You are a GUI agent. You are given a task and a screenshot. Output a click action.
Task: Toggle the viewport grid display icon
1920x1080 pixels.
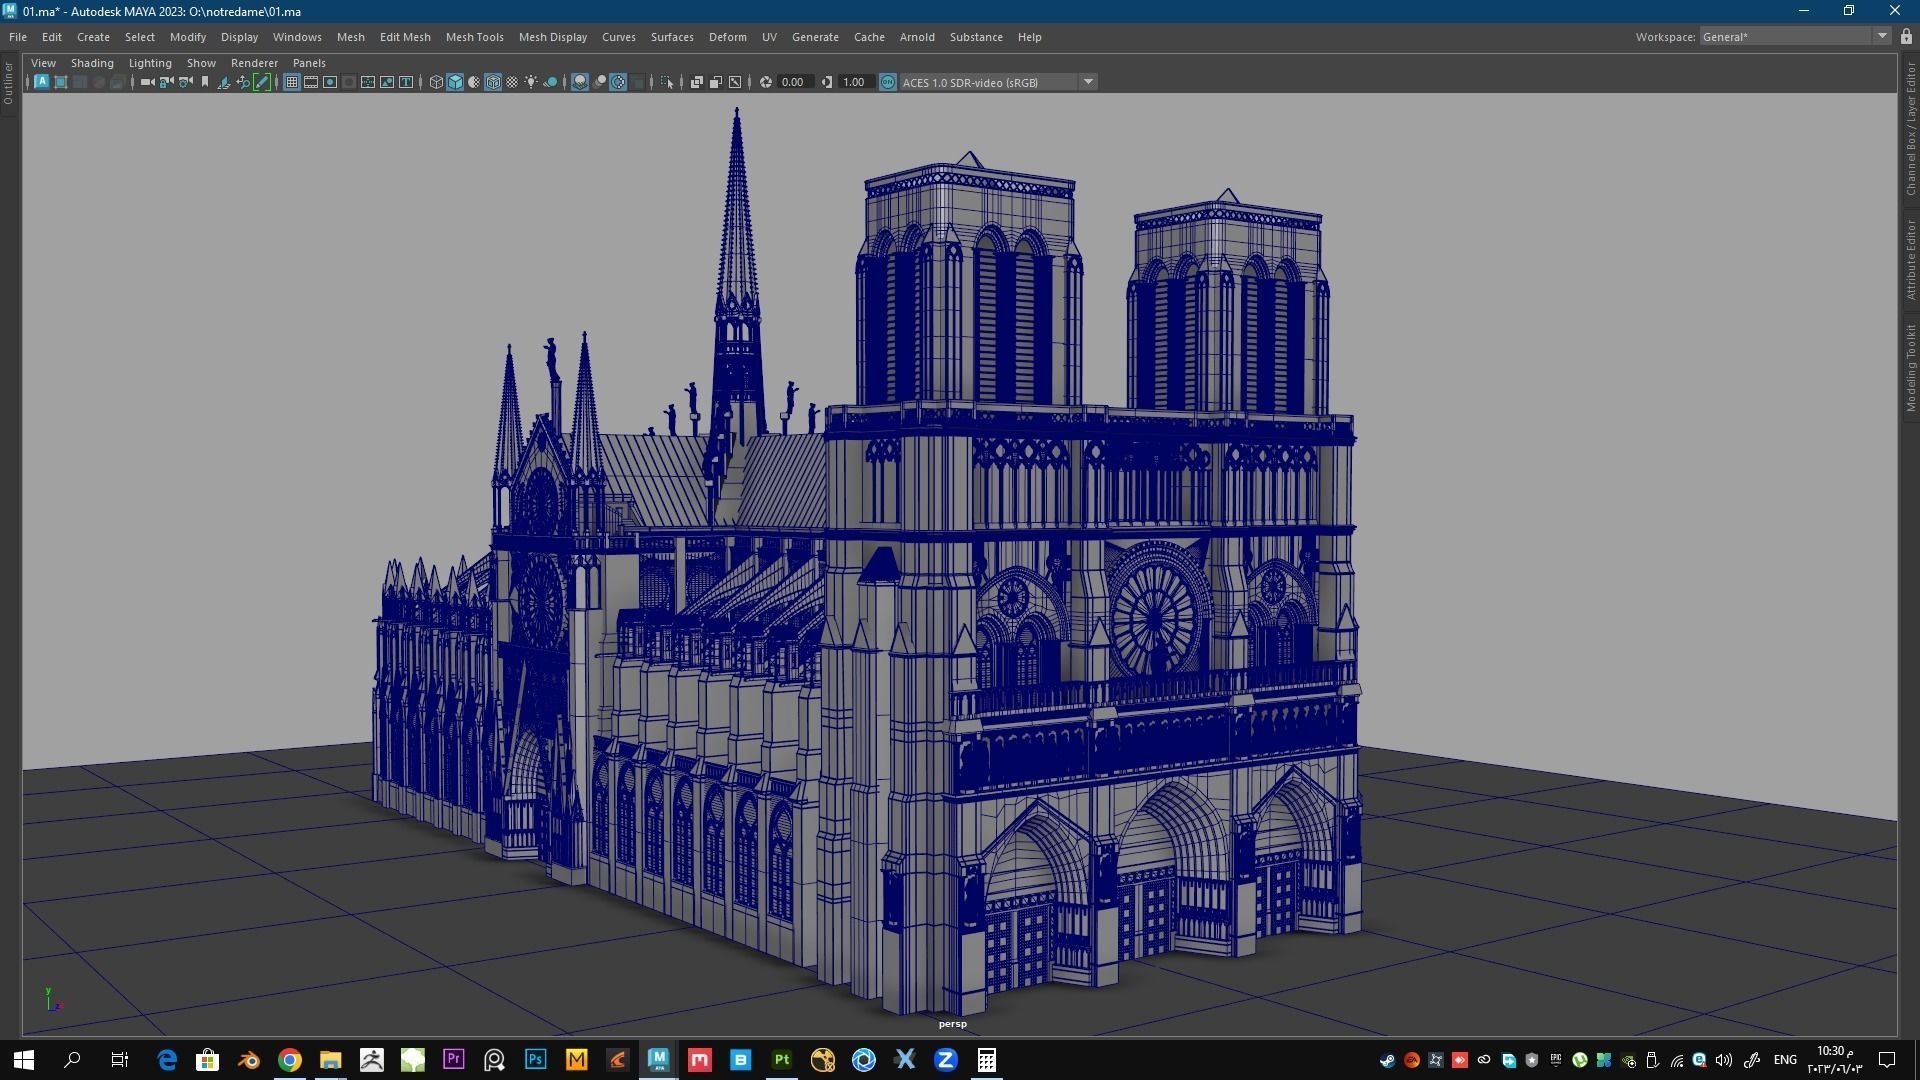(292, 82)
